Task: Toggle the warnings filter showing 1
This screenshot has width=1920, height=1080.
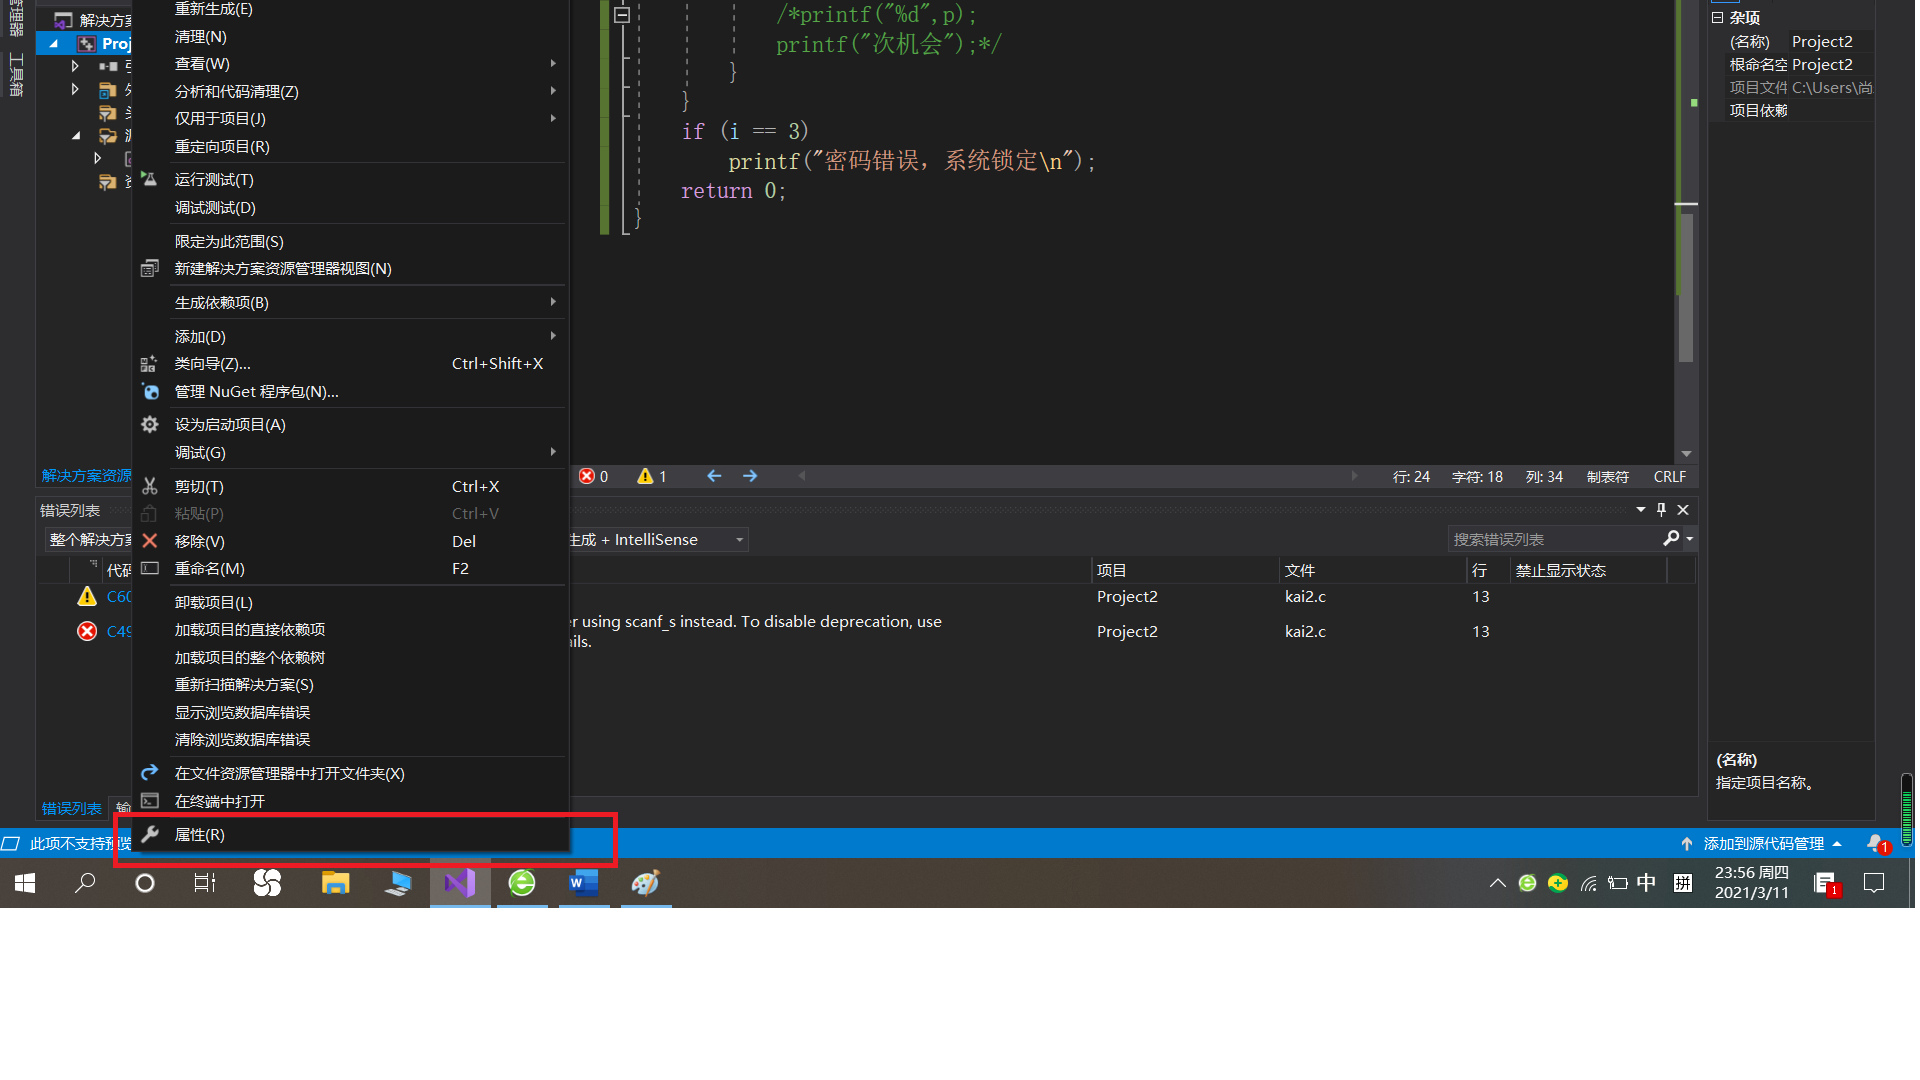Action: tap(651, 476)
